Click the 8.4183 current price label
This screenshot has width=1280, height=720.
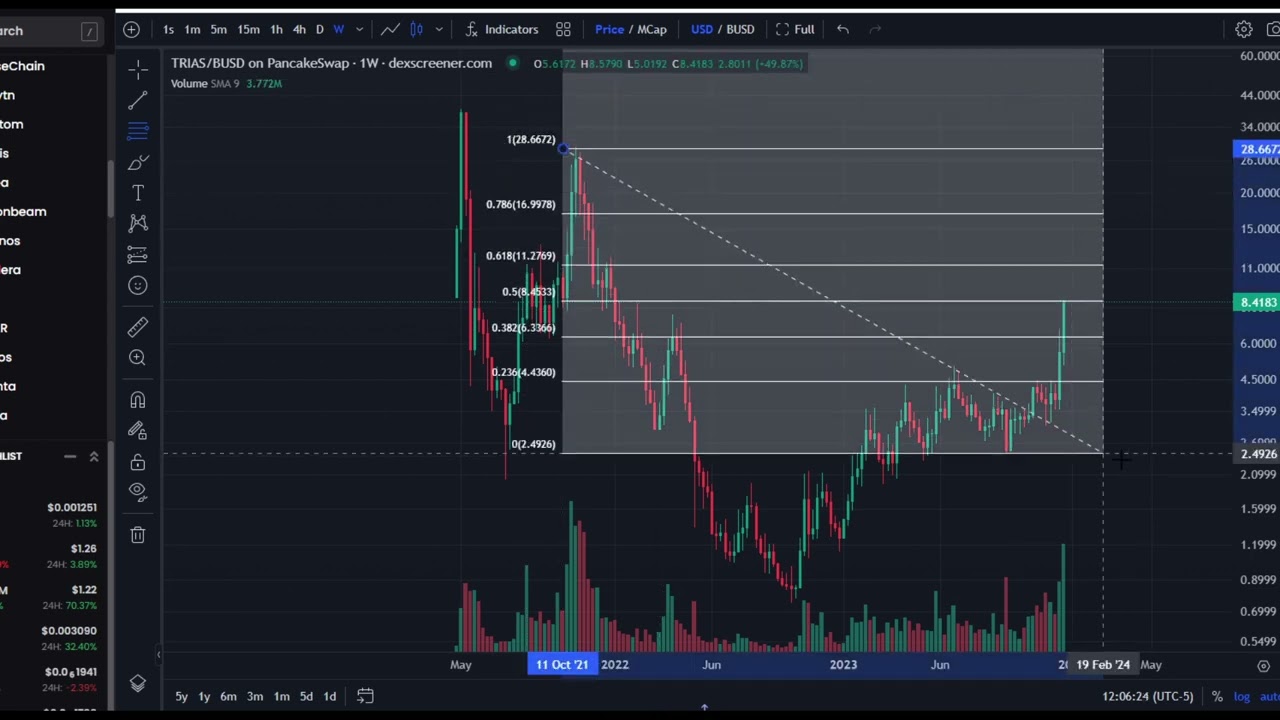click(x=1257, y=302)
